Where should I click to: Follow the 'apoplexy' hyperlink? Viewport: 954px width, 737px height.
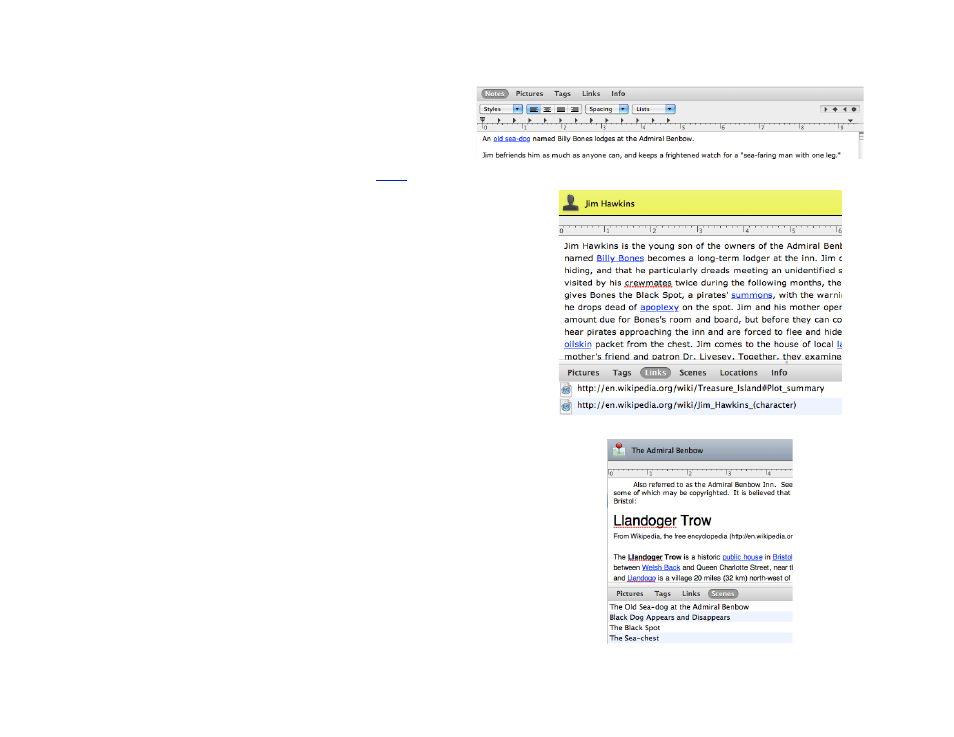(659, 307)
